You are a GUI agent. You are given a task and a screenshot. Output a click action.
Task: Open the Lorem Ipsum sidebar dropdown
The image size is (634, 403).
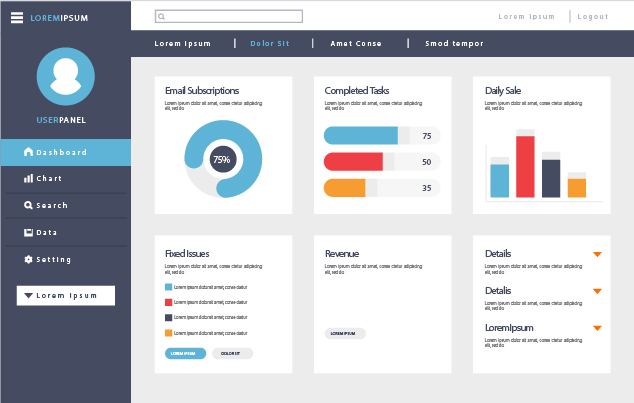point(66,296)
